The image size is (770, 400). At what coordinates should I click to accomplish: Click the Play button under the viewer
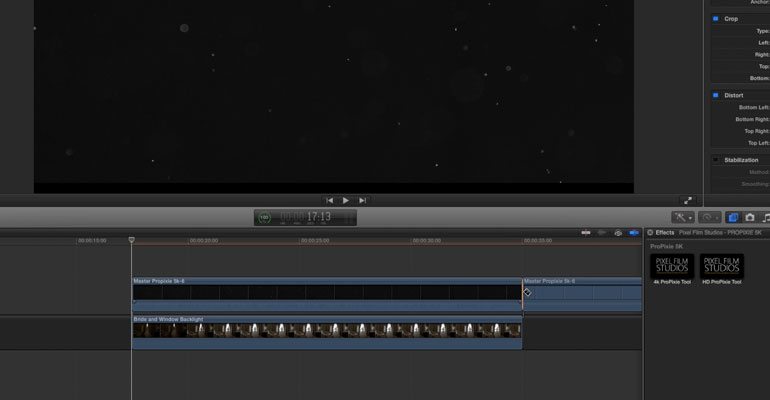346,200
